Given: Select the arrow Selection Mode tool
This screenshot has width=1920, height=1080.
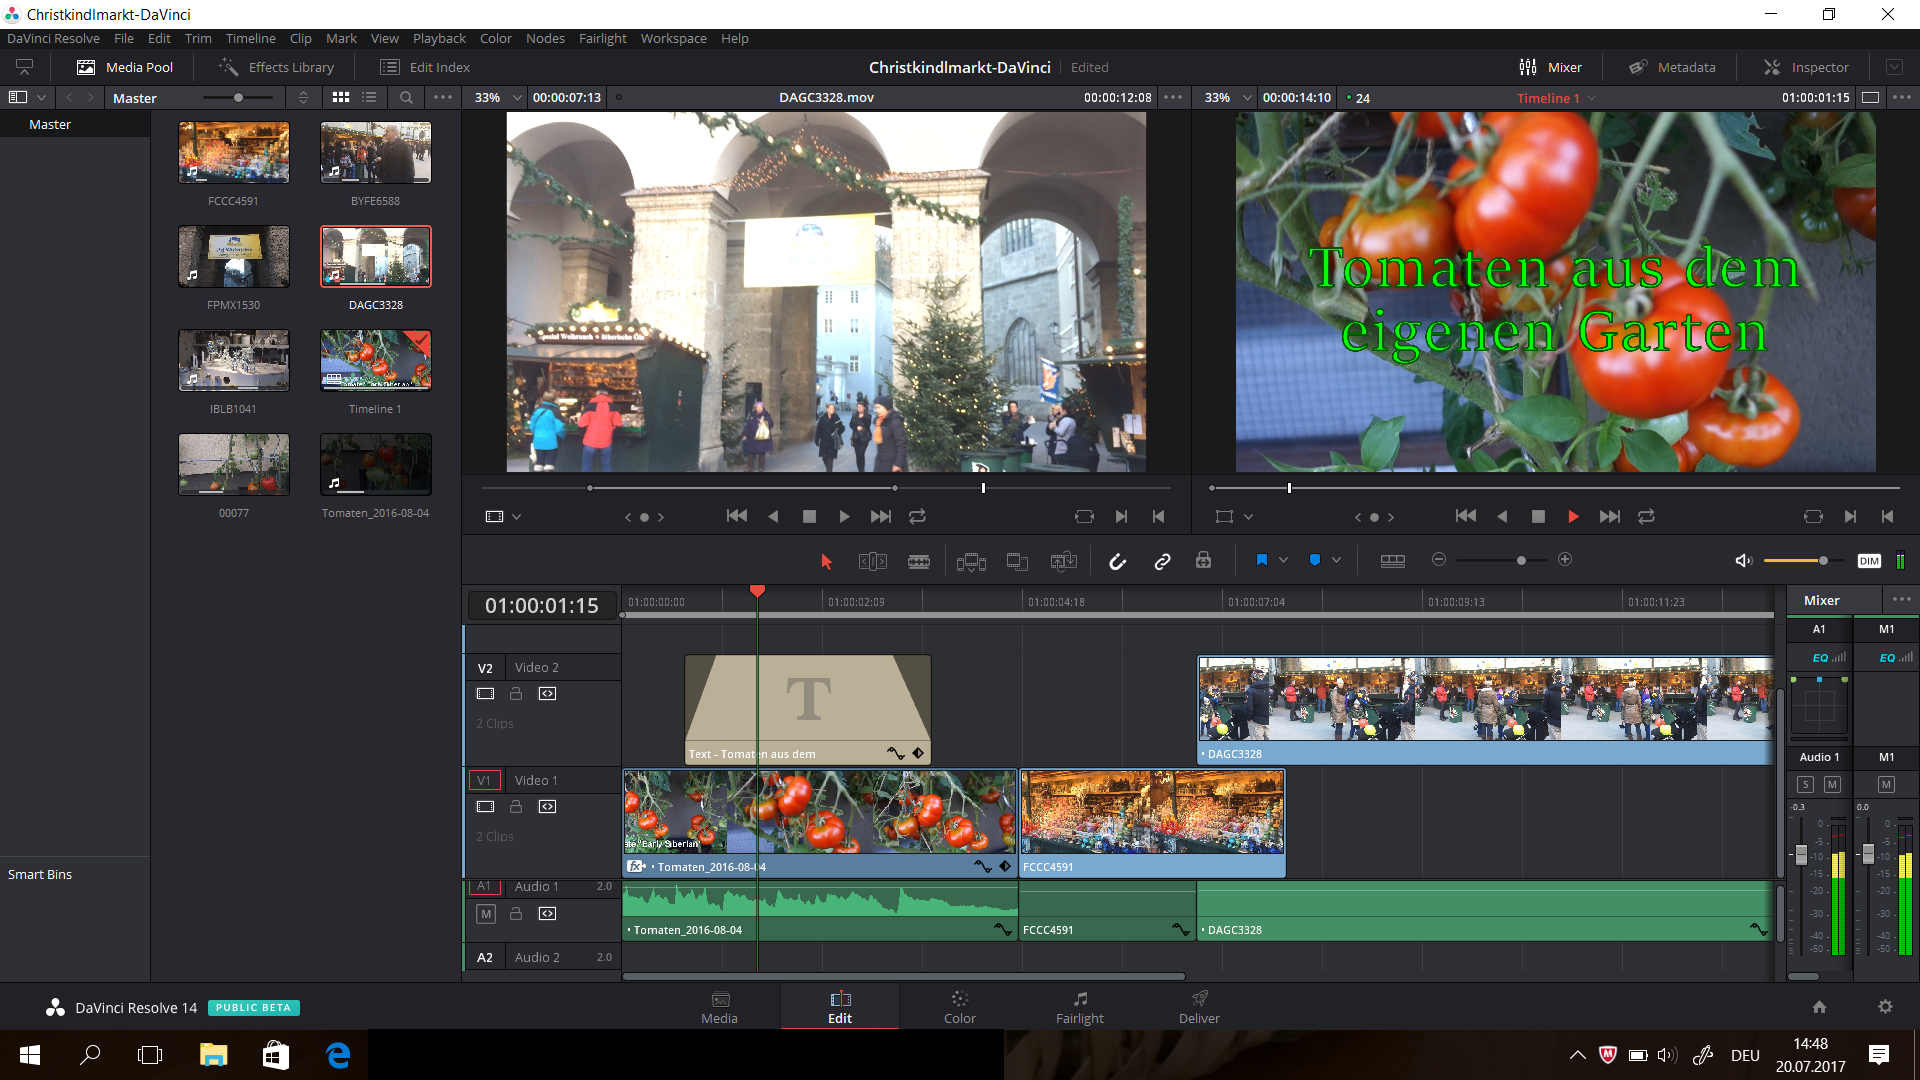Looking at the screenshot, I should coord(826,561).
